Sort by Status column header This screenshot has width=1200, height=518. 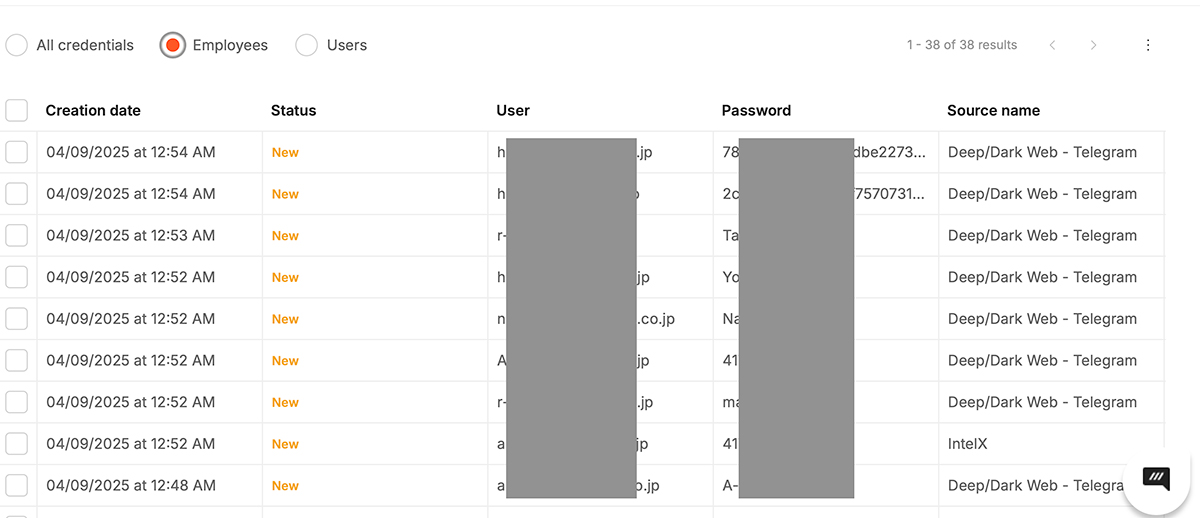pos(293,110)
